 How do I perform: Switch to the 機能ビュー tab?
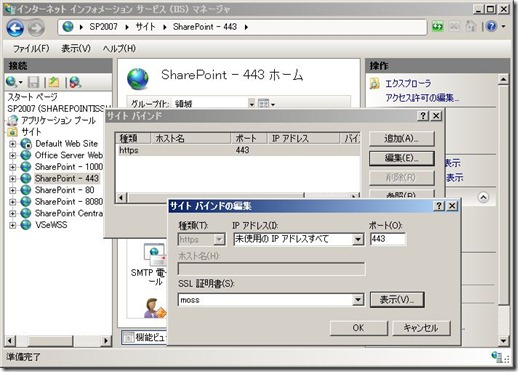[x=144, y=338]
